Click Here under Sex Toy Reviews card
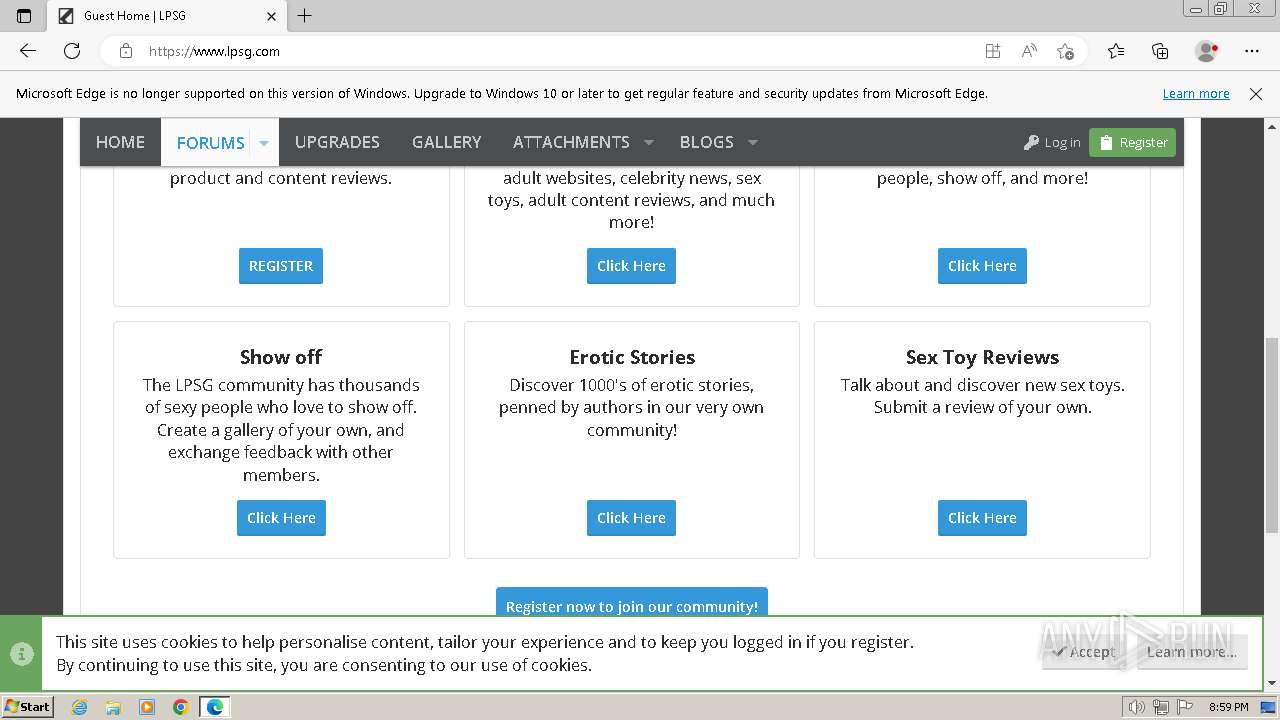Image resolution: width=1280 pixels, height=720 pixels. pyautogui.click(x=982, y=518)
